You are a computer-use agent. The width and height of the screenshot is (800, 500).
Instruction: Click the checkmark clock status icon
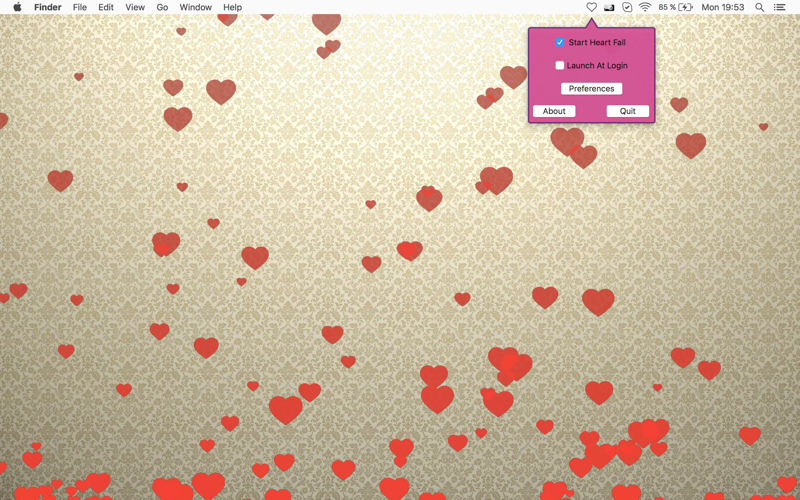pyautogui.click(x=627, y=7)
